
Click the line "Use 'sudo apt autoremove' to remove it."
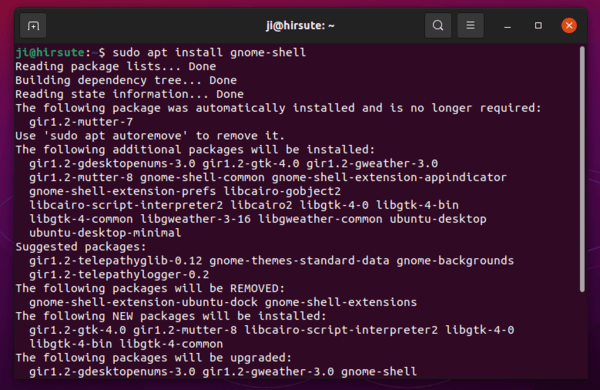coord(150,135)
